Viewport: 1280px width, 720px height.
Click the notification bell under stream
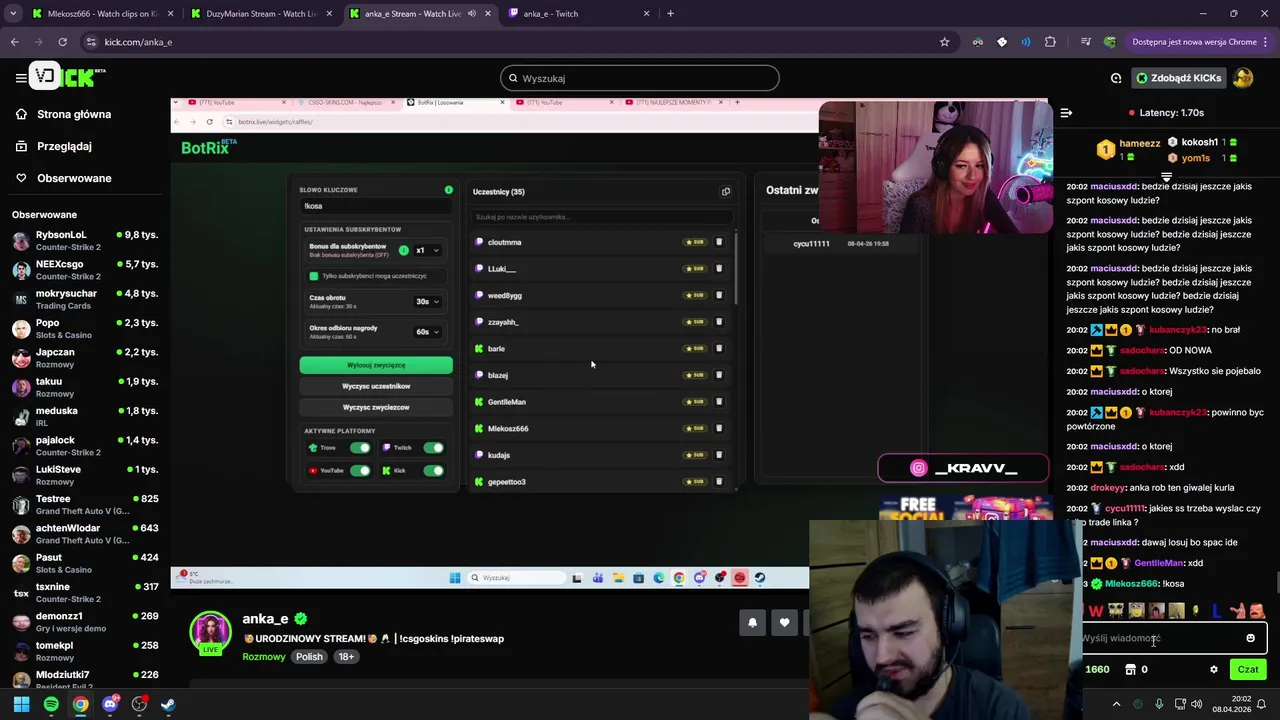click(x=753, y=623)
